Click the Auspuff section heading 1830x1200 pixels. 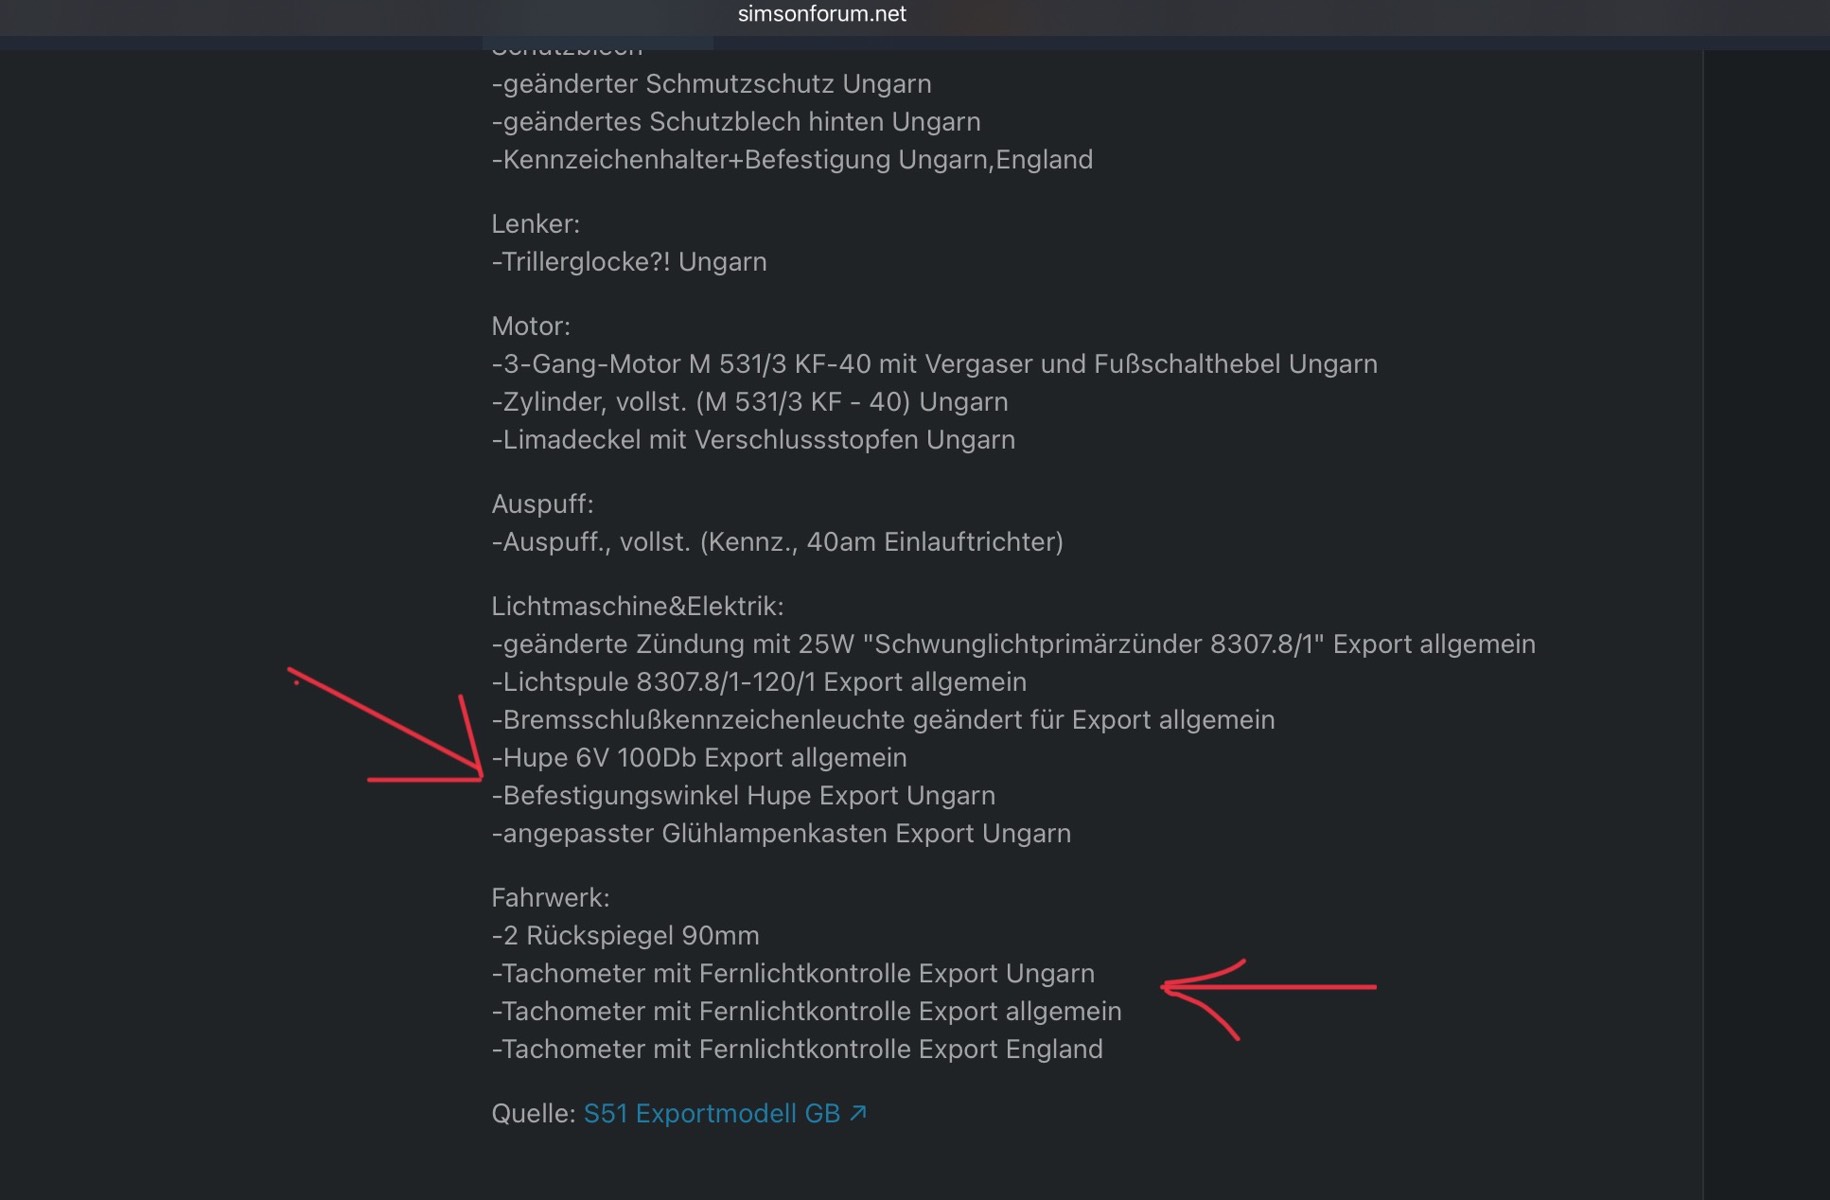pos(542,504)
